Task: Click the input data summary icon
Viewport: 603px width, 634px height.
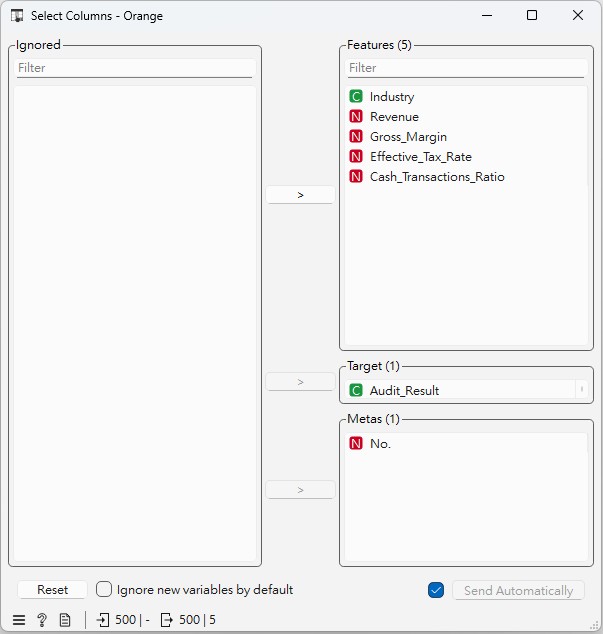Action: click(x=104, y=620)
